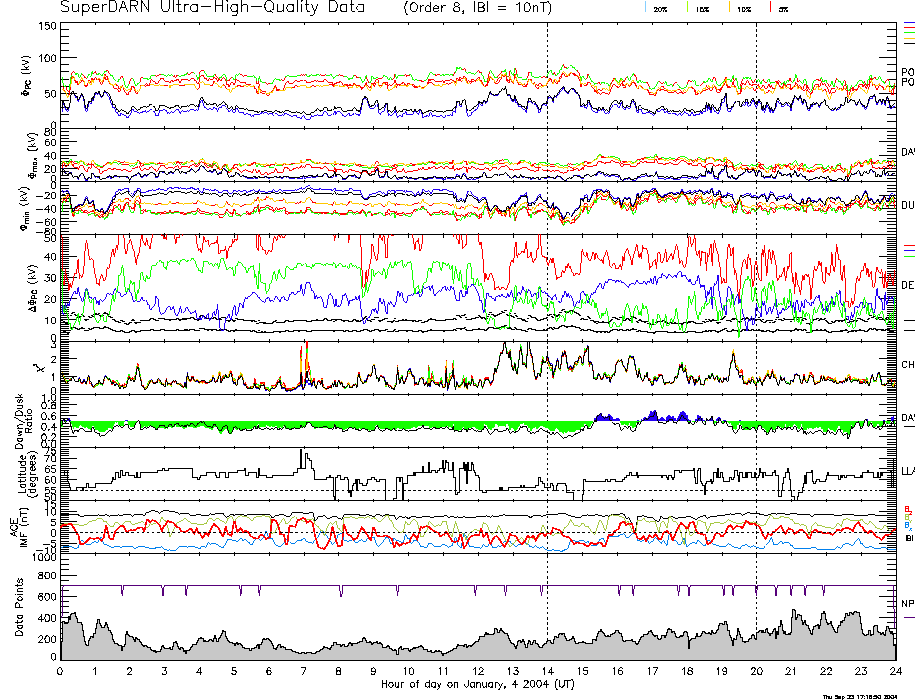Click the ΔΦpc (kV) axis label
The image size is (915, 700).
[33, 287]
